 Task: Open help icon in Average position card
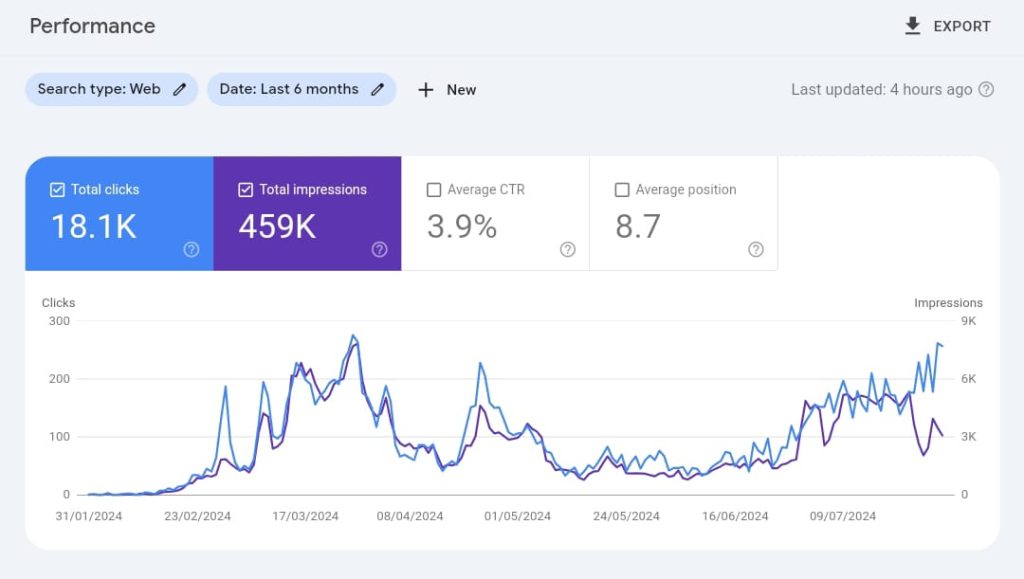(x=755, y=250)
